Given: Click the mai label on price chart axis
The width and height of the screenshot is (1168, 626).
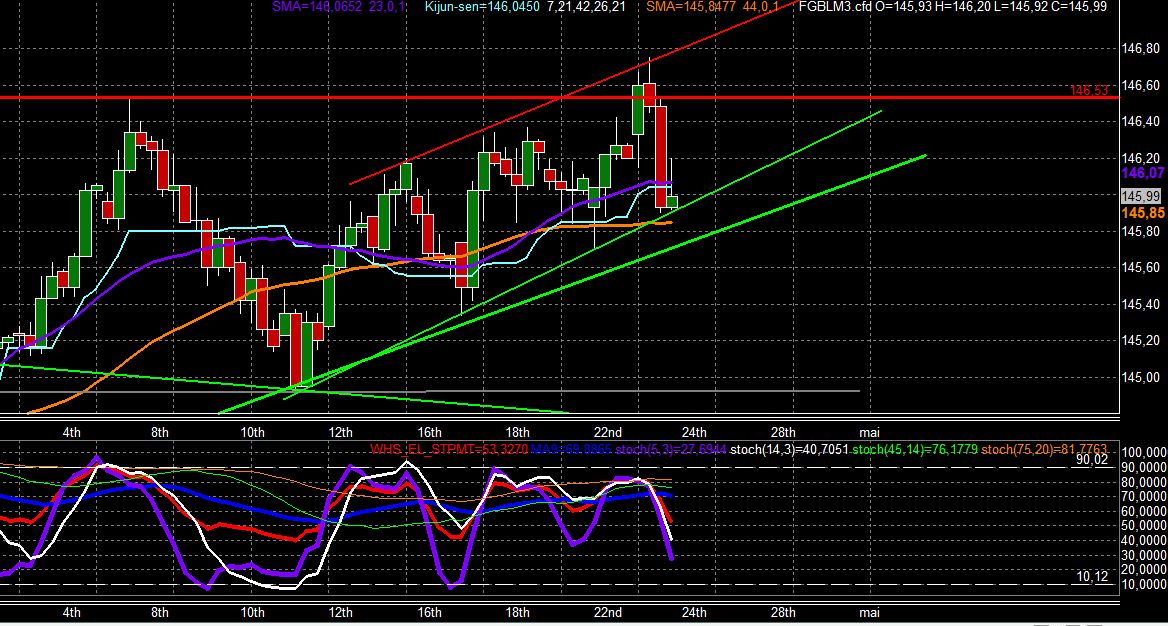Looking at the screenshot, I should 868,432.
